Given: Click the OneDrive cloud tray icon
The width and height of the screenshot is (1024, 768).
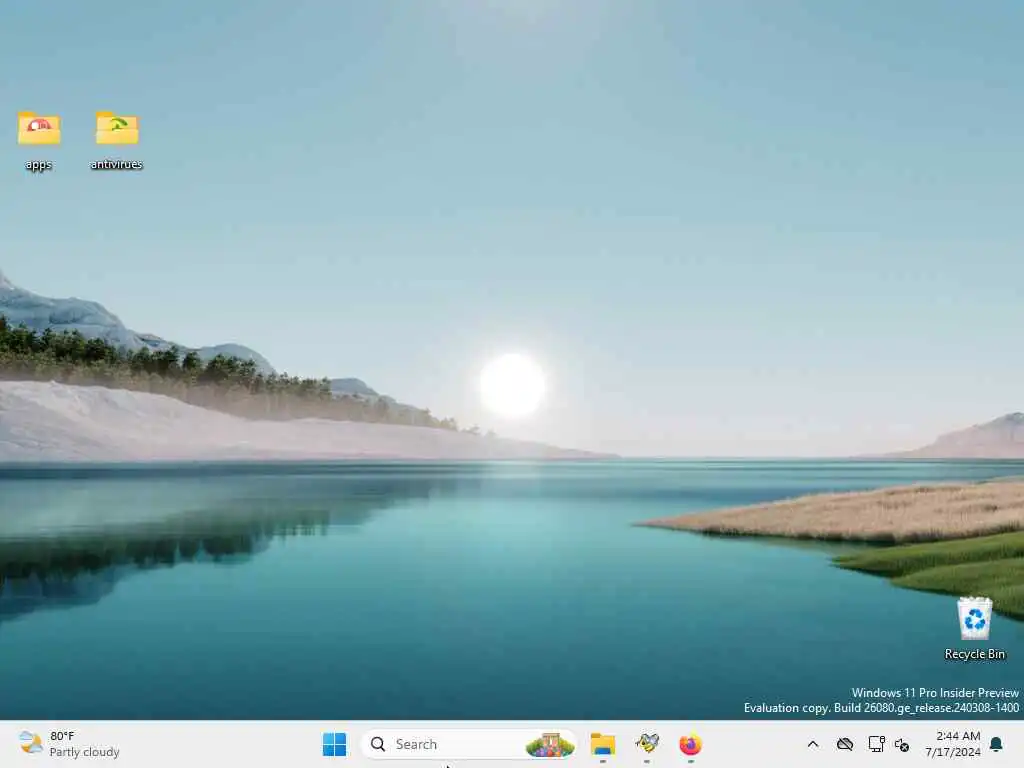Looking at the screenshot, I should coord(844,744).
